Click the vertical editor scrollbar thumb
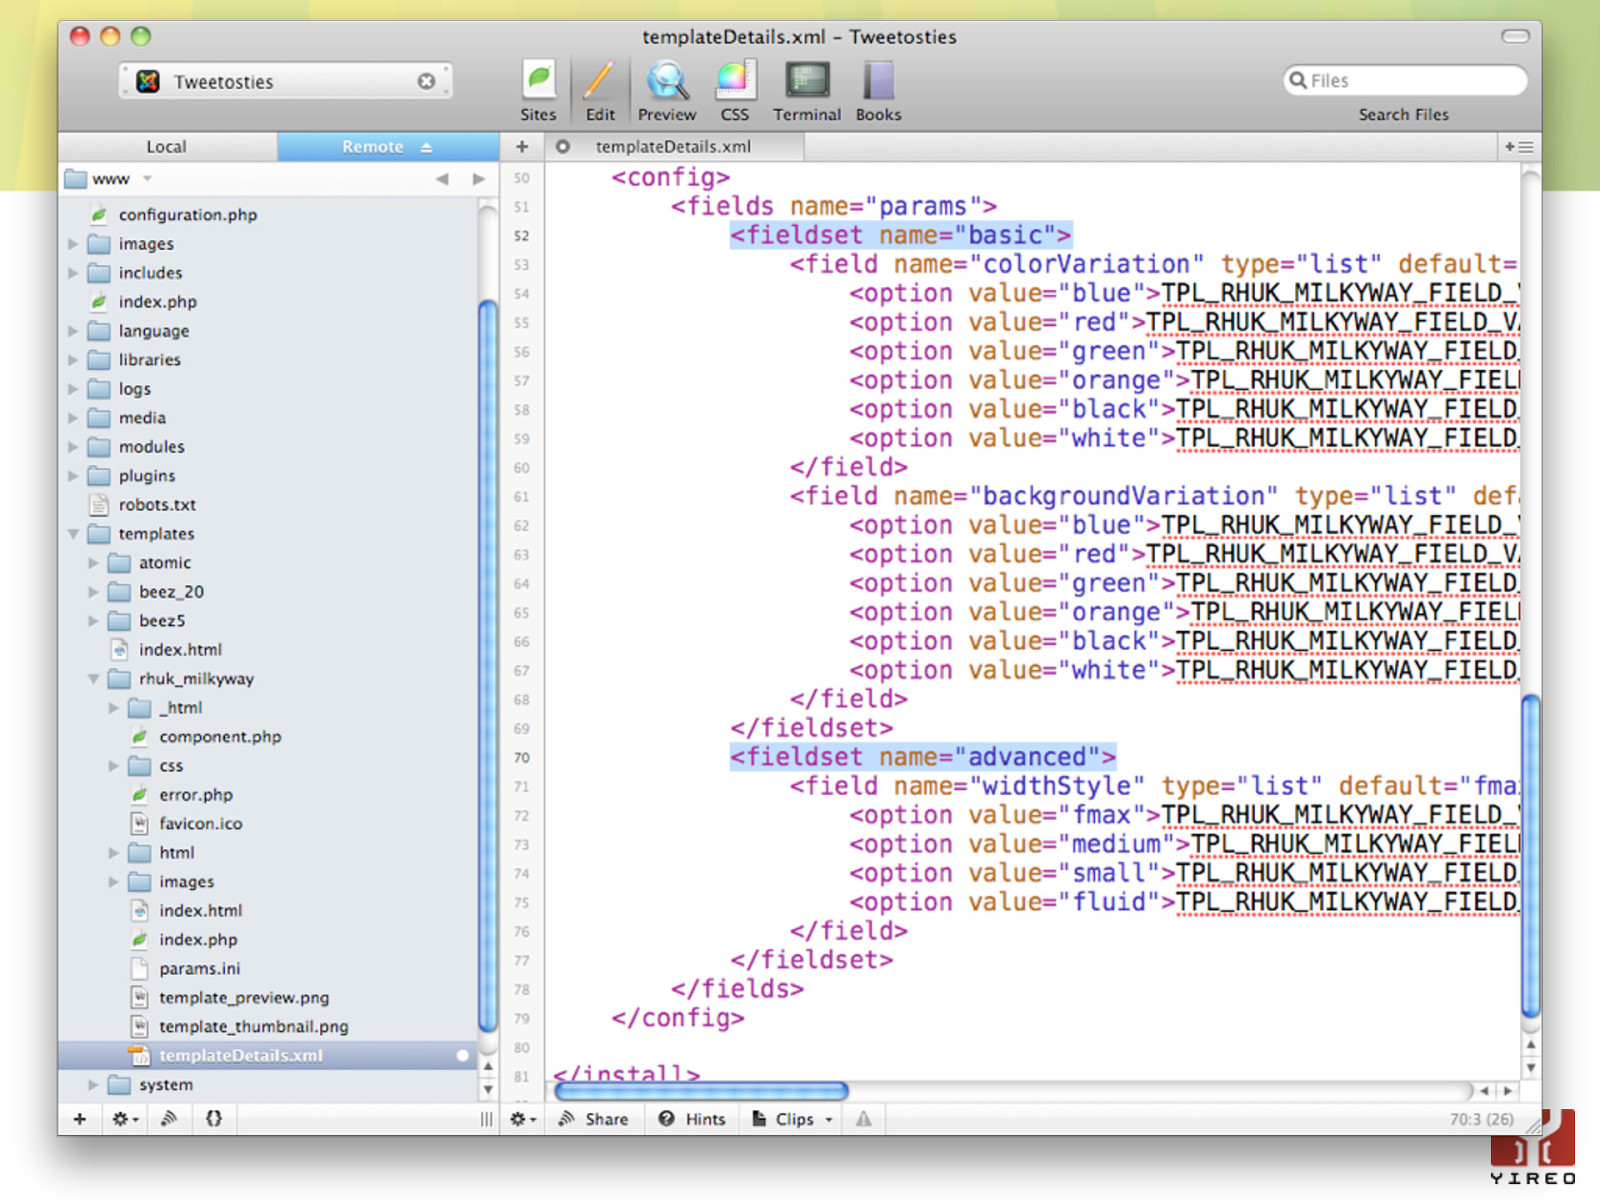1600x1200 pixels. [1530, 855]
